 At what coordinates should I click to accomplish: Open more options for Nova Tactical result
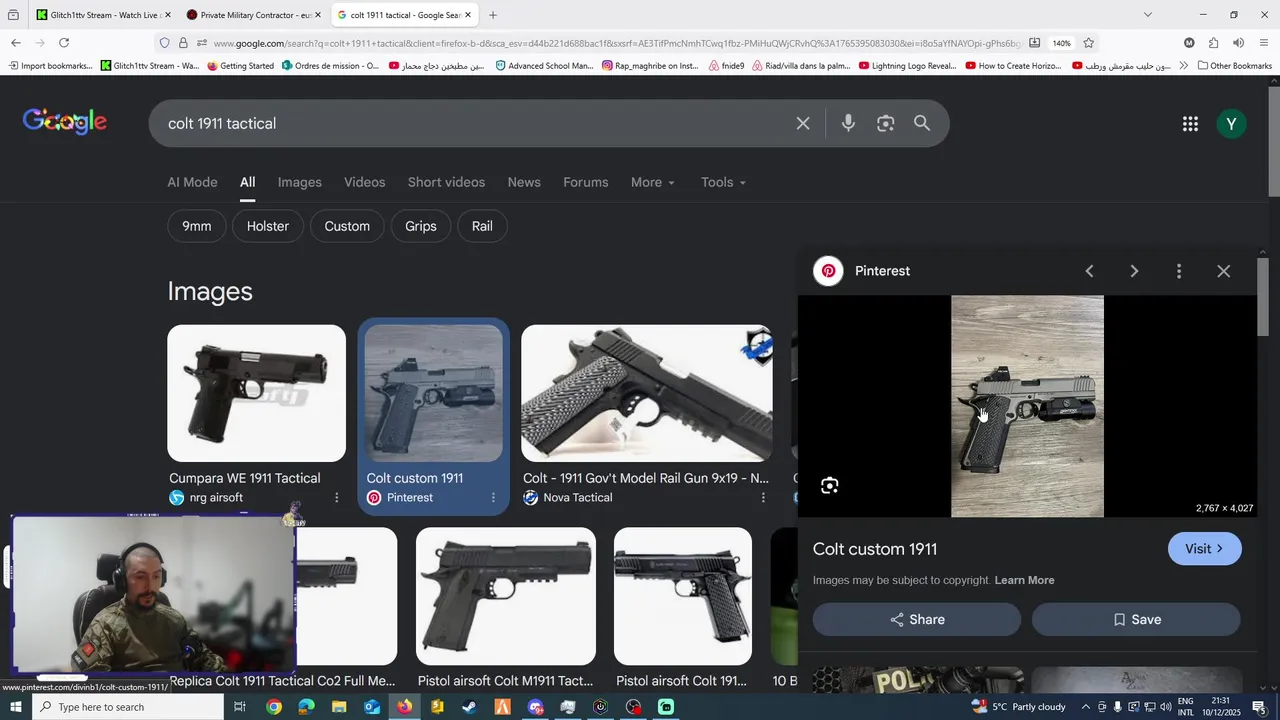[763, 498]
